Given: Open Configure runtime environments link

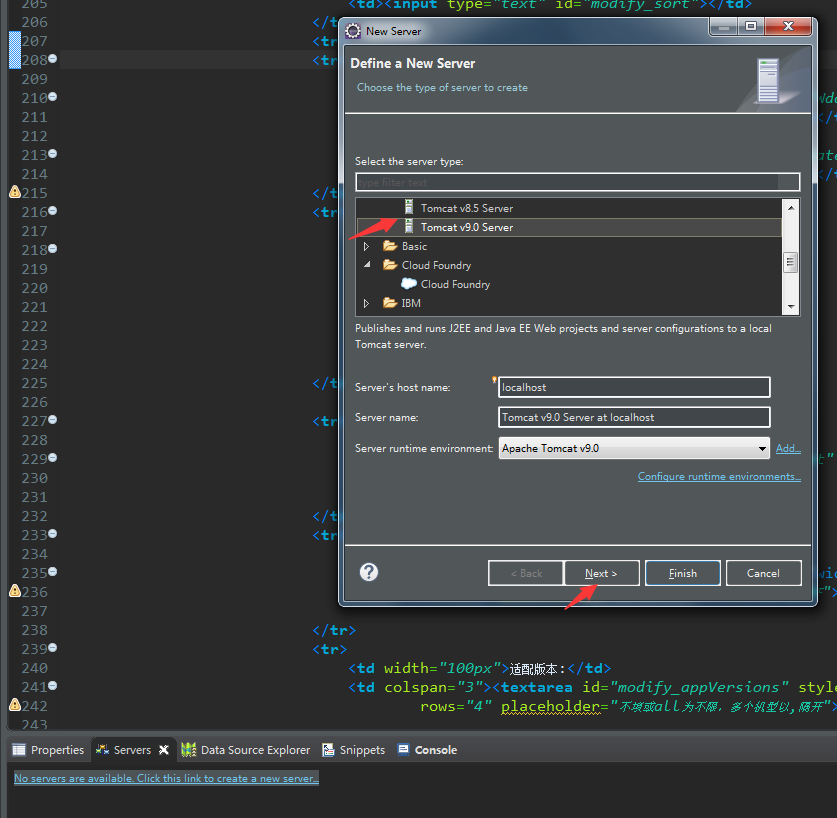Looking at the screenshot, I should tap(719, 476).
